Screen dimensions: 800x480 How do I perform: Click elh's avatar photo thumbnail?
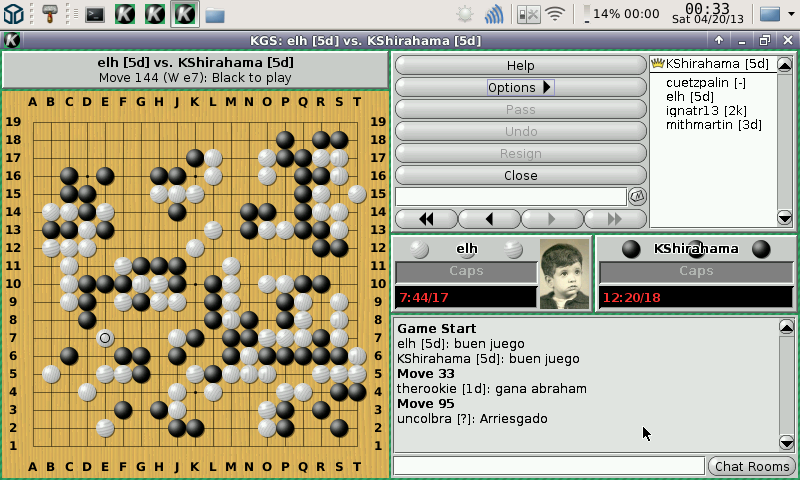tap(564, 274)
